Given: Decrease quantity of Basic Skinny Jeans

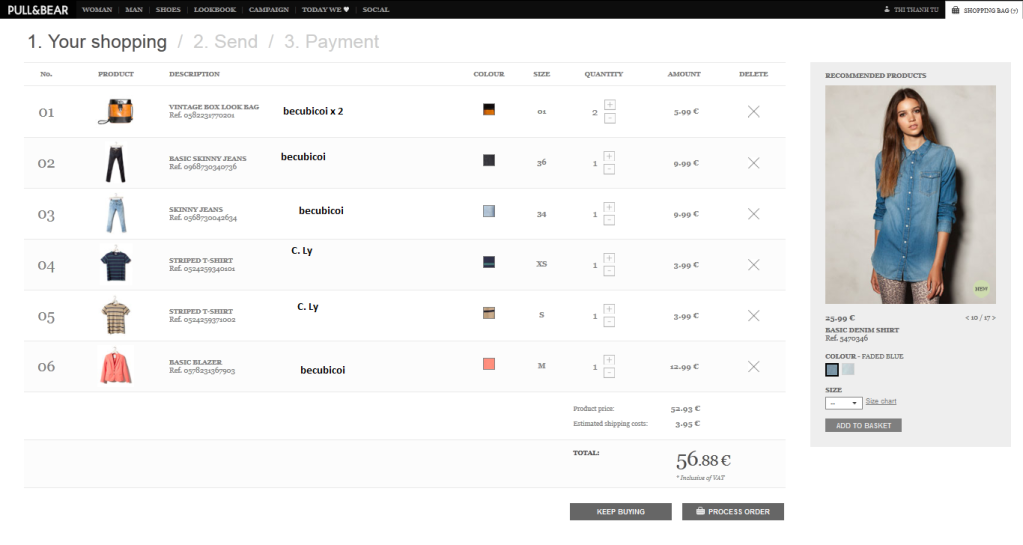Looking at the screenshot, I should point(610,170).
